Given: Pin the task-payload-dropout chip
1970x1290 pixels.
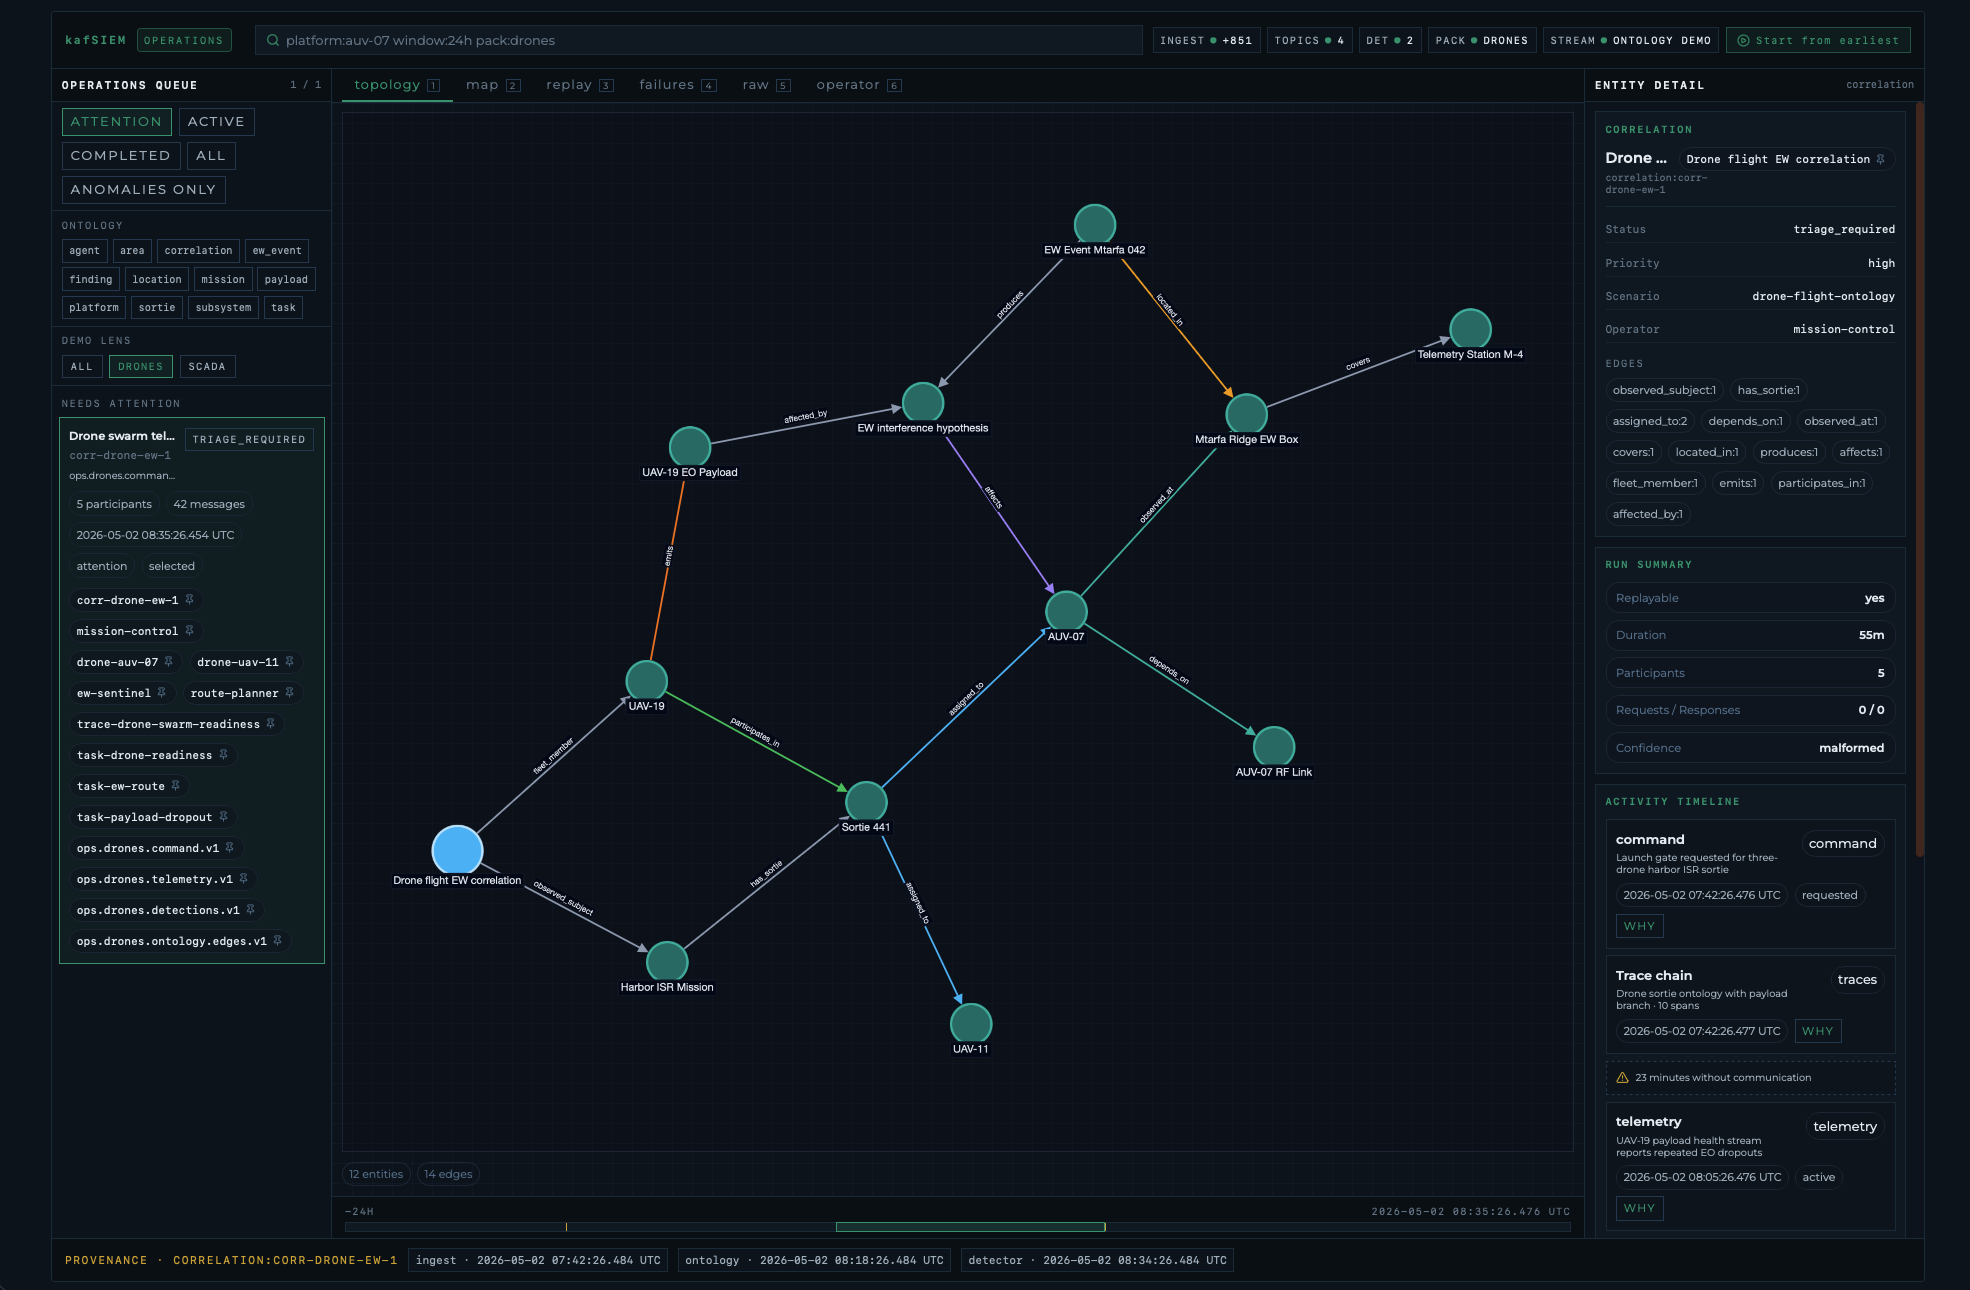Looking at the screenshot, I should [x=224, y=817].
